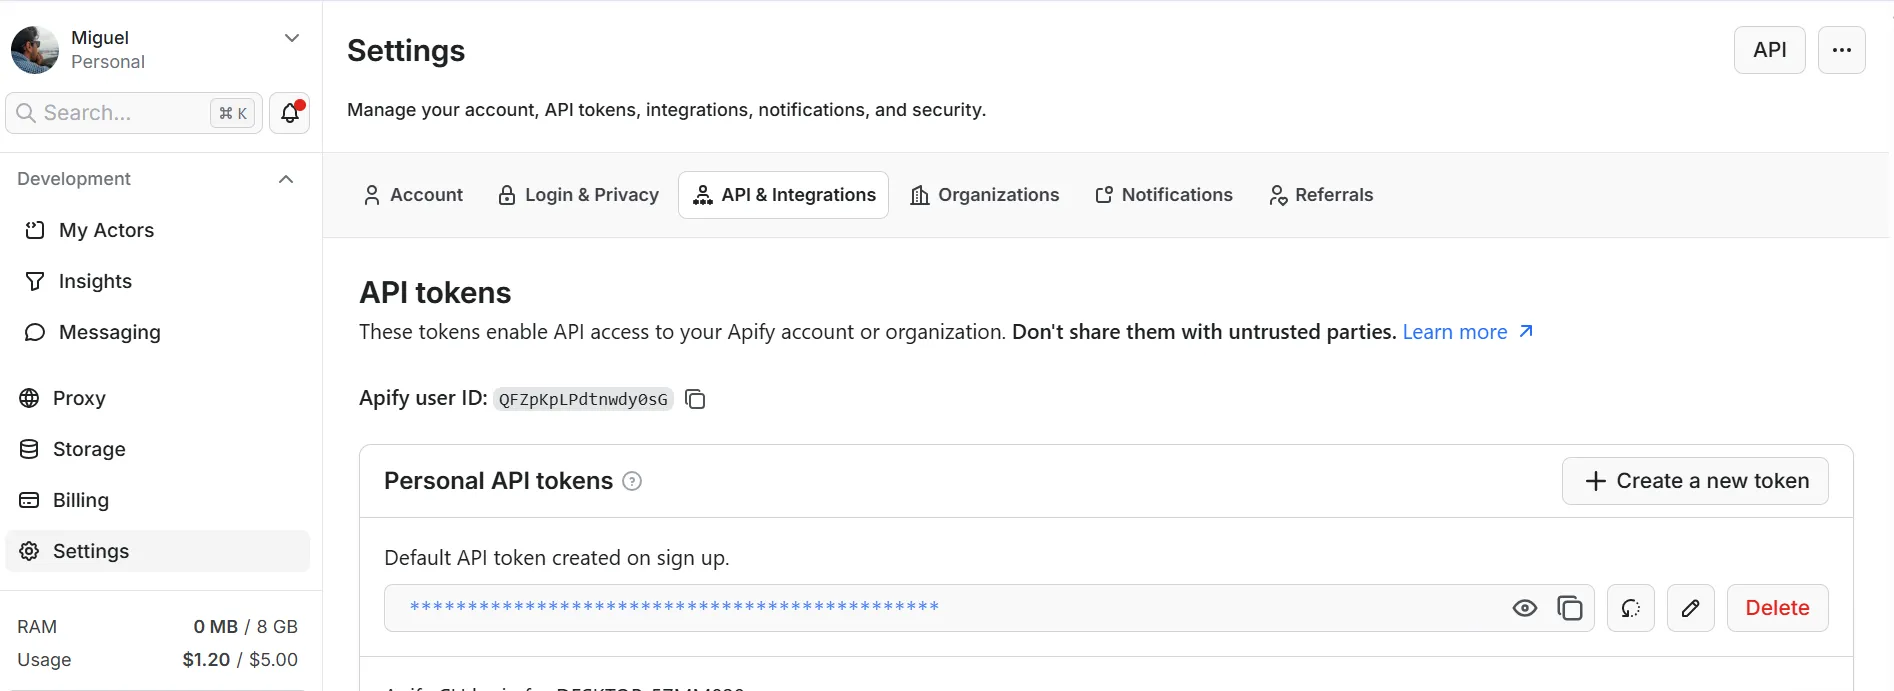Click Miguel's profile avatar

click(x=35, y=50)
